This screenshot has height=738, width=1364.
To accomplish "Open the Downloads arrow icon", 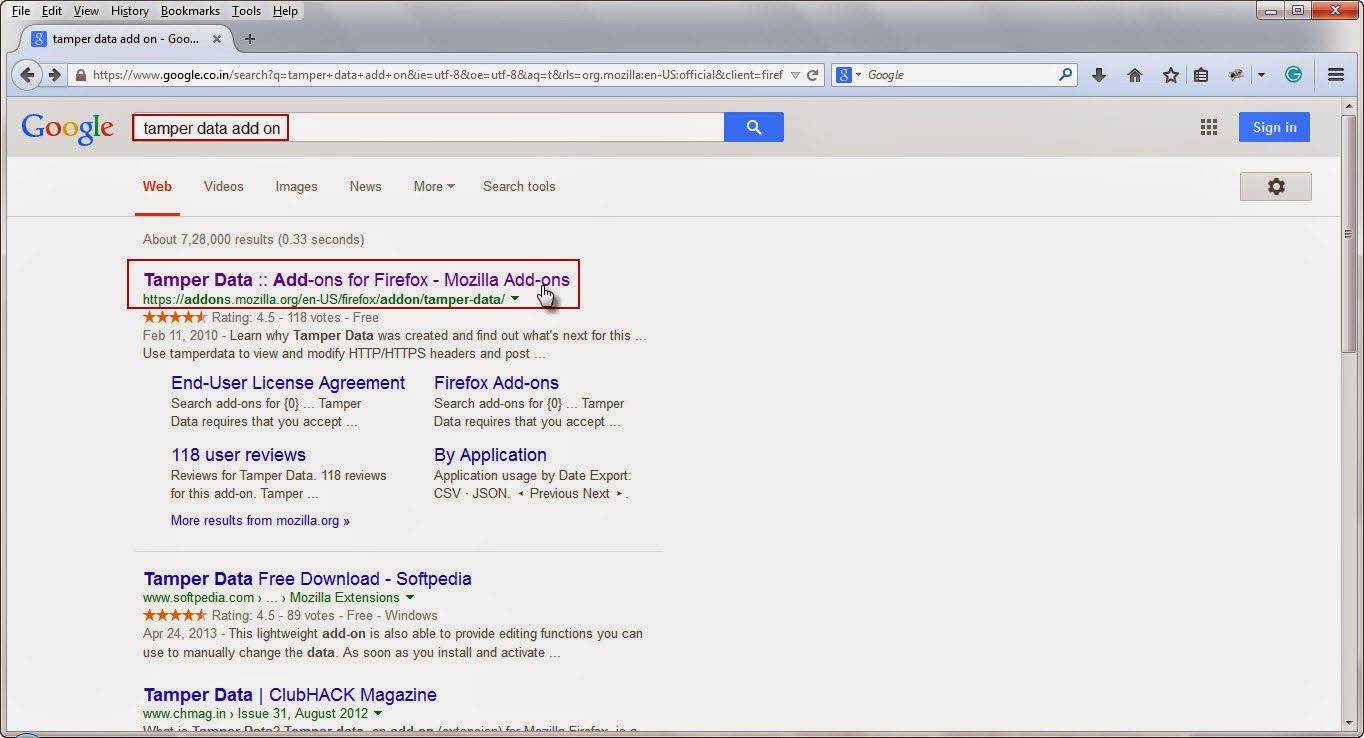I will point(1098,75).
